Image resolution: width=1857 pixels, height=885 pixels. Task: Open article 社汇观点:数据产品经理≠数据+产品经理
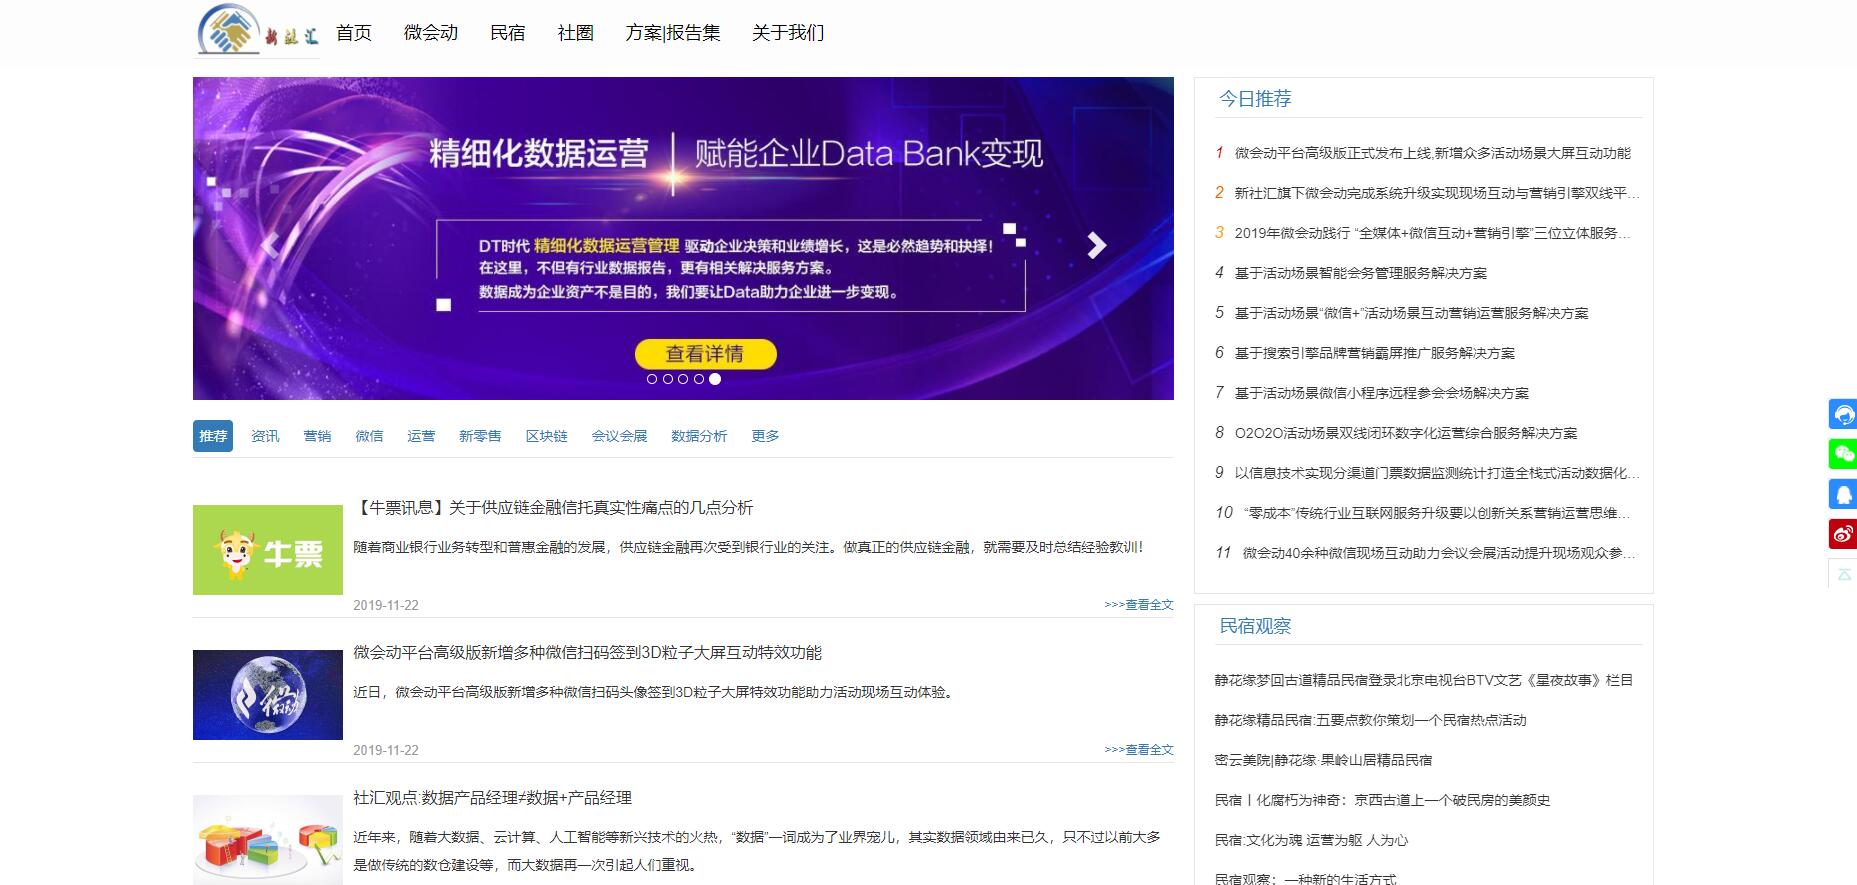click(492, 797)
